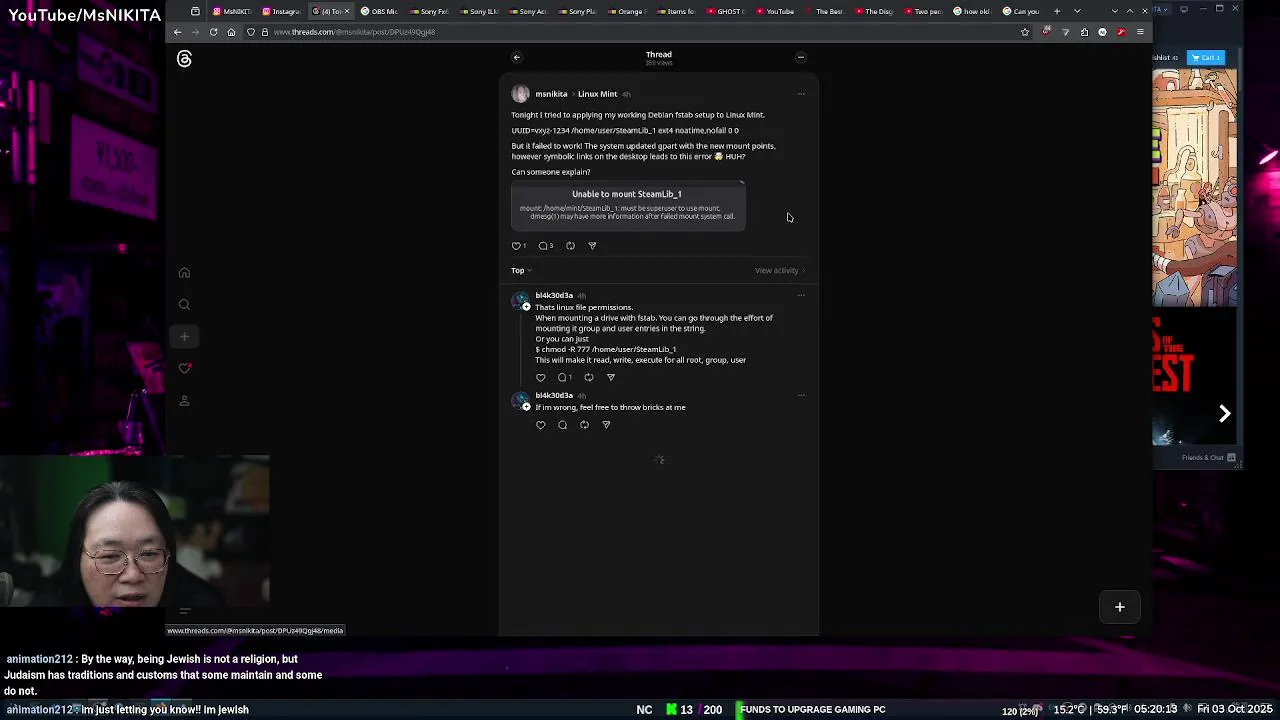Open first bl4k30d3a username on permissions reply
The height and width of the screenshot is (720, 1280).
554,295
